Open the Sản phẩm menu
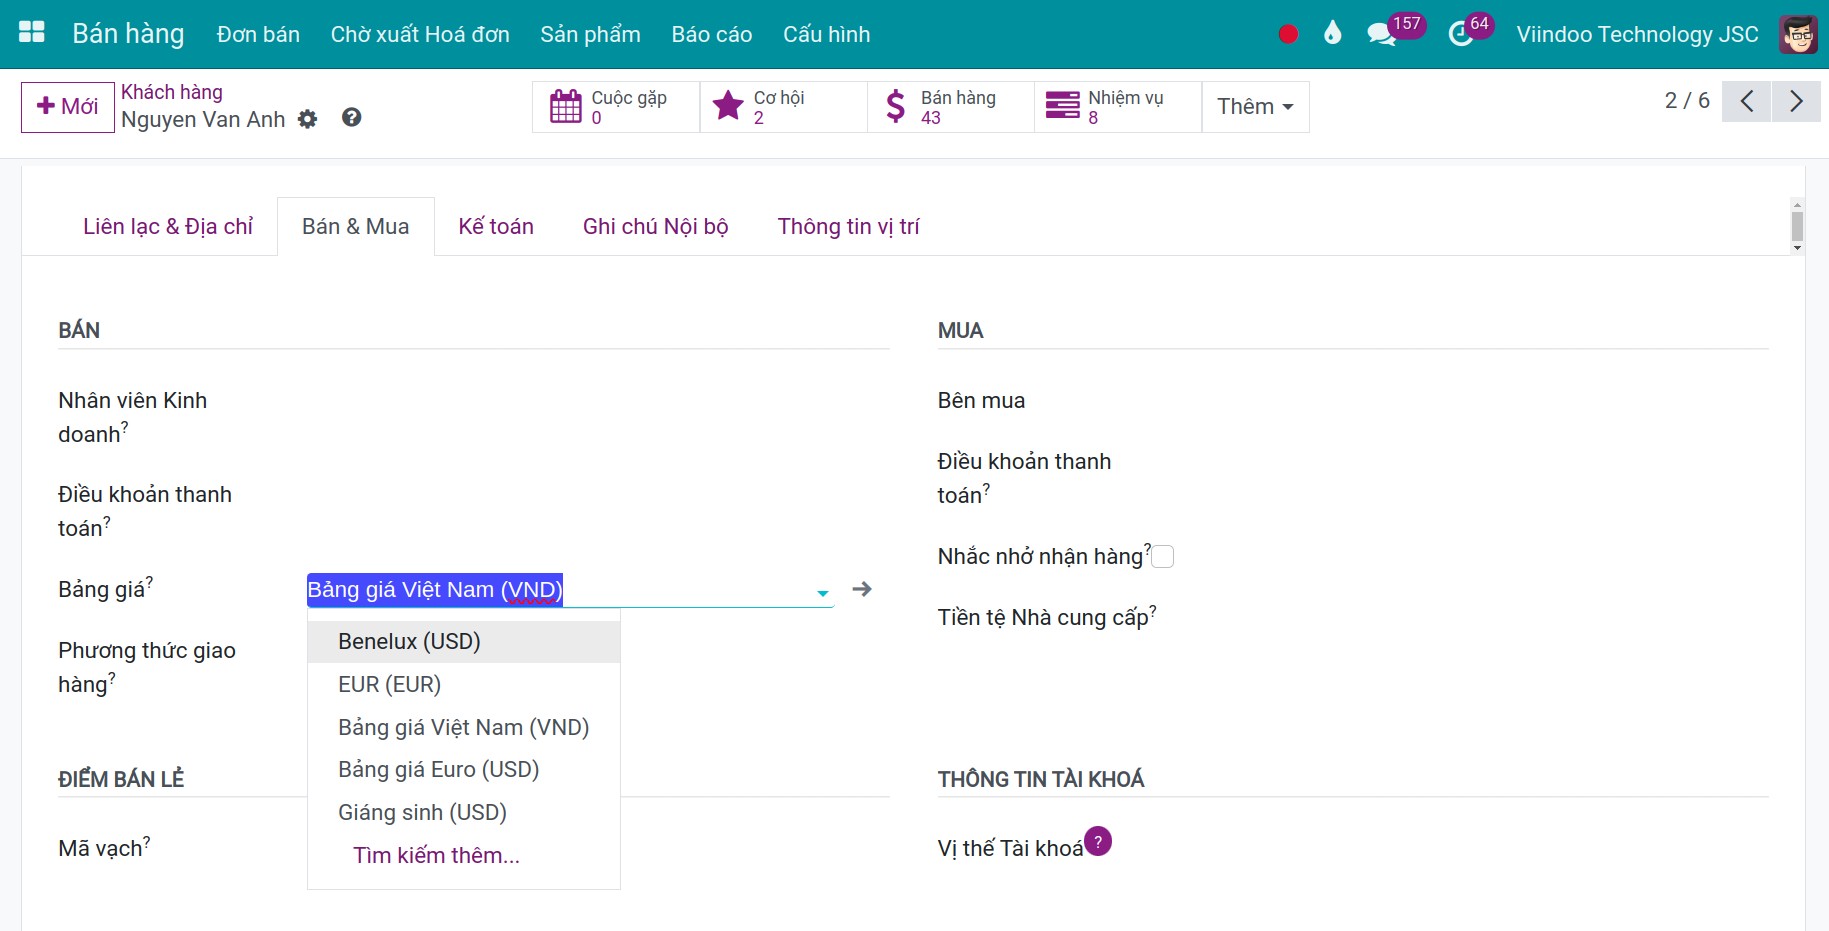The image size is (1829, 931). [x=590, y=34]
